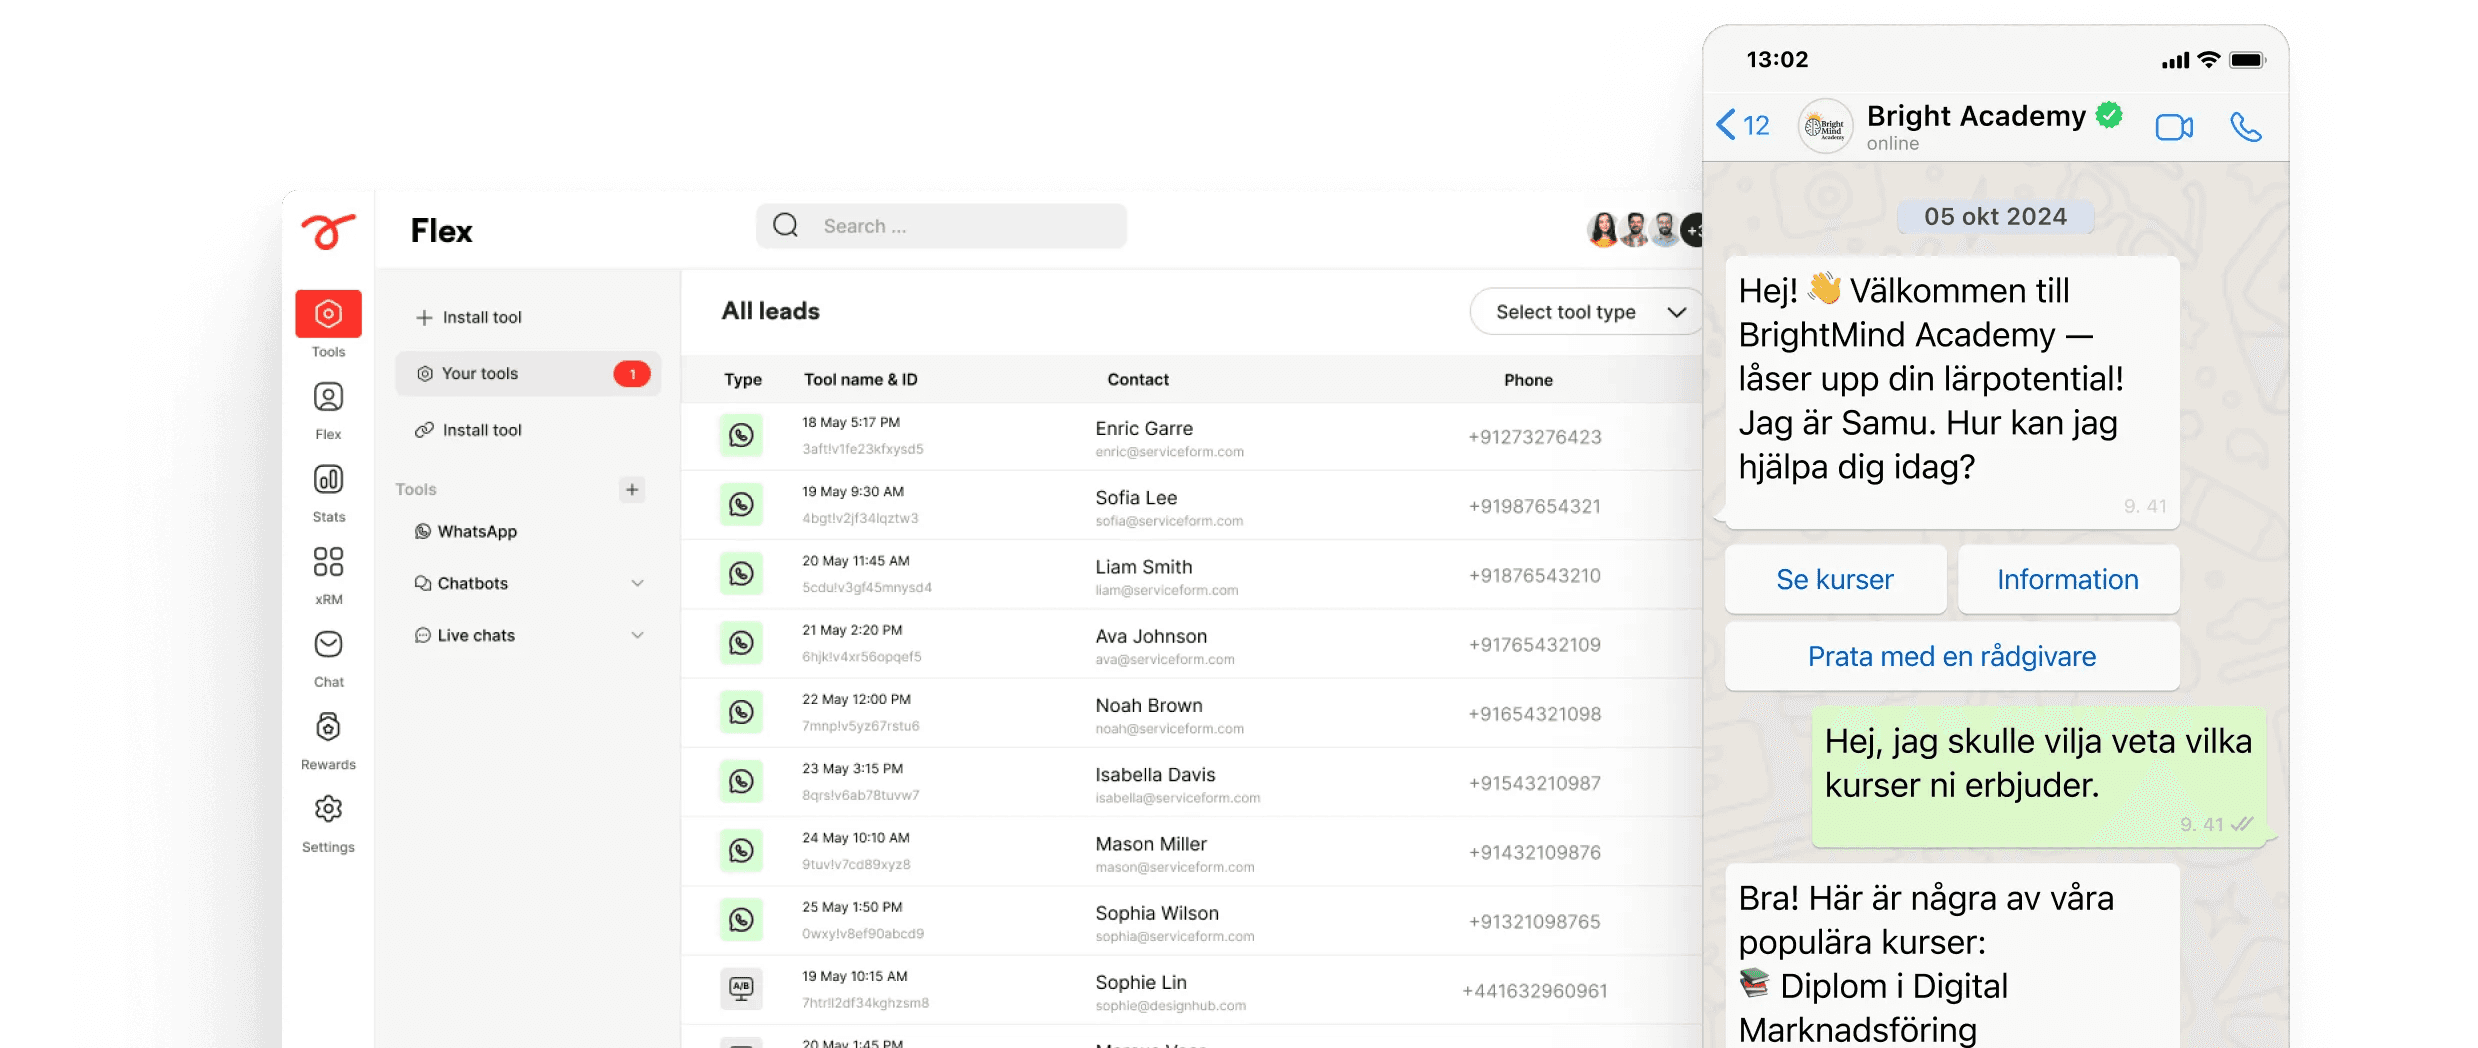The image size is (2478, 1048).
Task: Open Settings via the gear icon
Action: [328, 809]
